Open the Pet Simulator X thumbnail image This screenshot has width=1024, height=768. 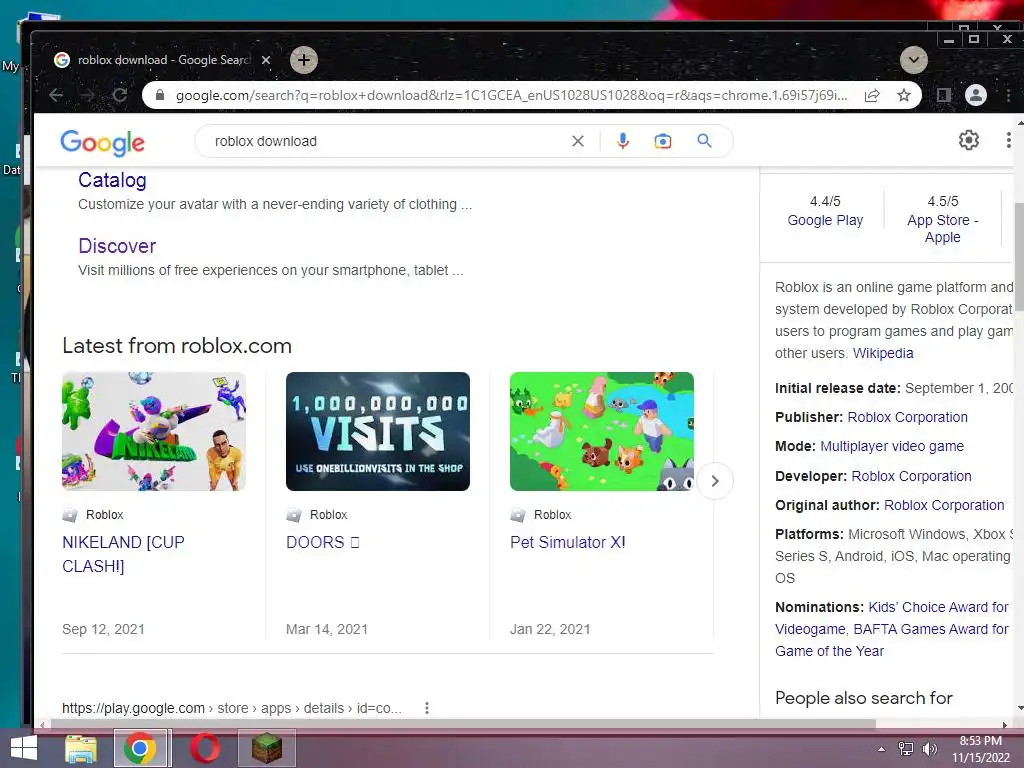click(x=602, y=431)
